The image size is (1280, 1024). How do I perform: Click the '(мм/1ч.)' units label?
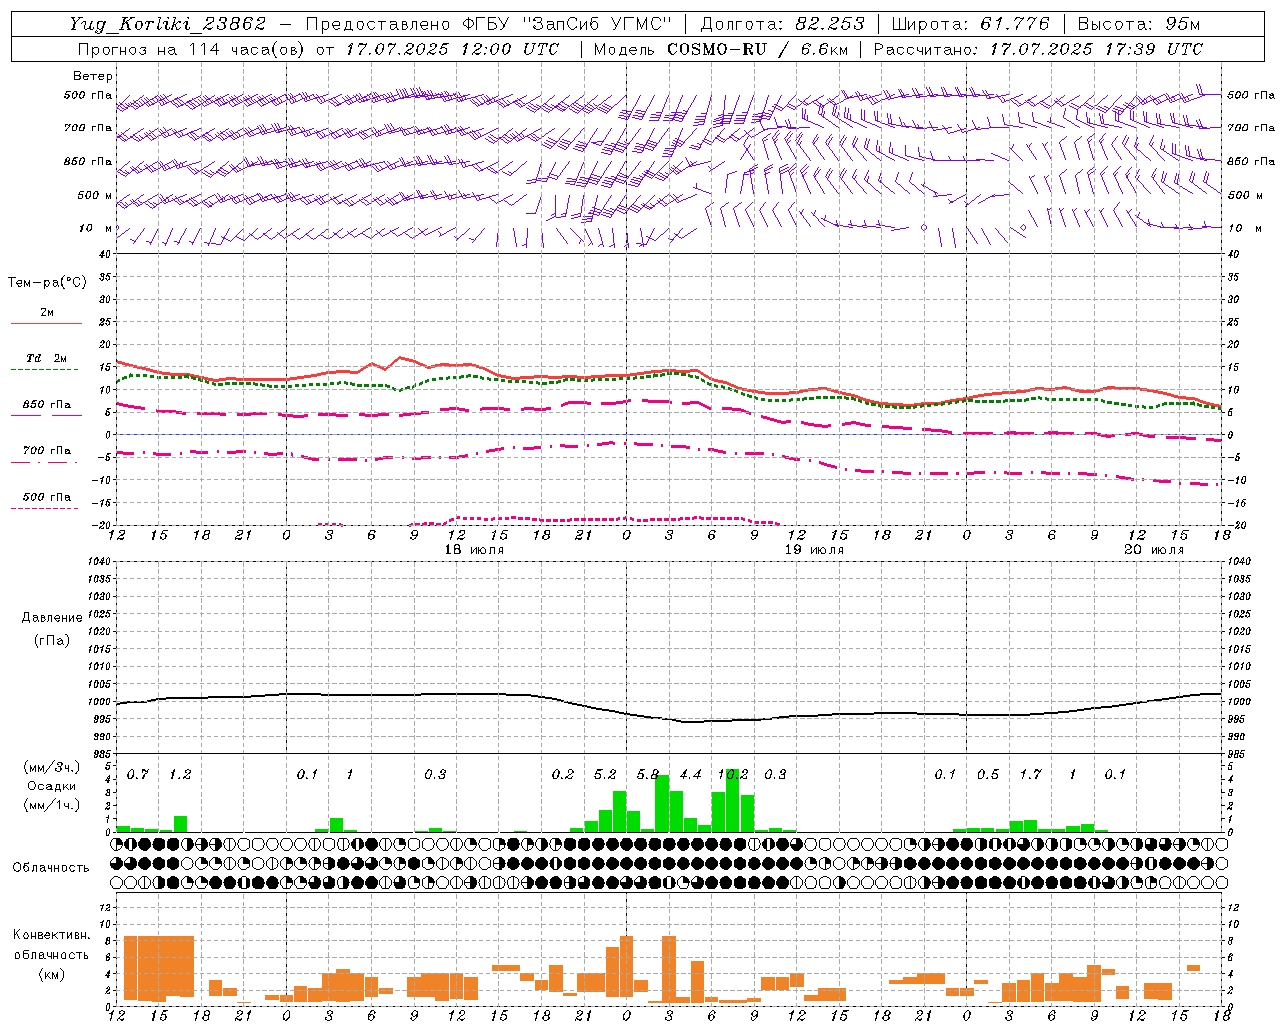click(52, 805)
